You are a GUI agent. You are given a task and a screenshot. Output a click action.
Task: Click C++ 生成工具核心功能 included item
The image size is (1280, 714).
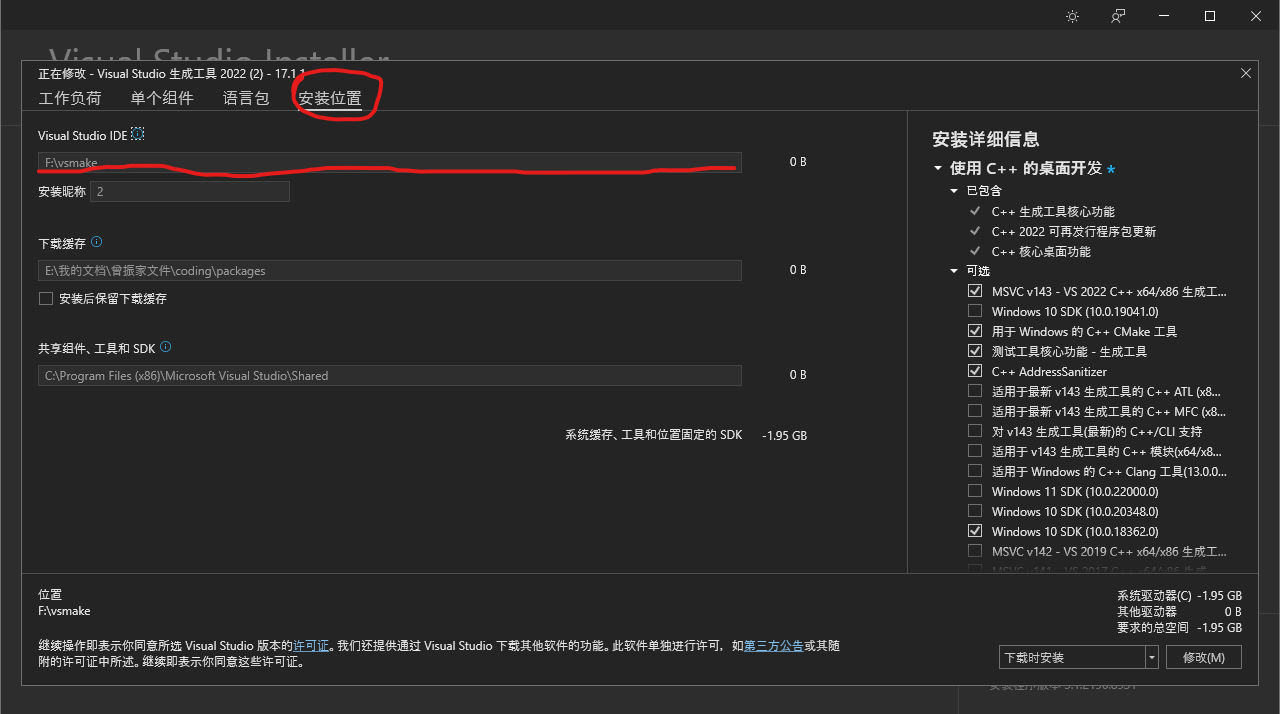pos(1053,211)
